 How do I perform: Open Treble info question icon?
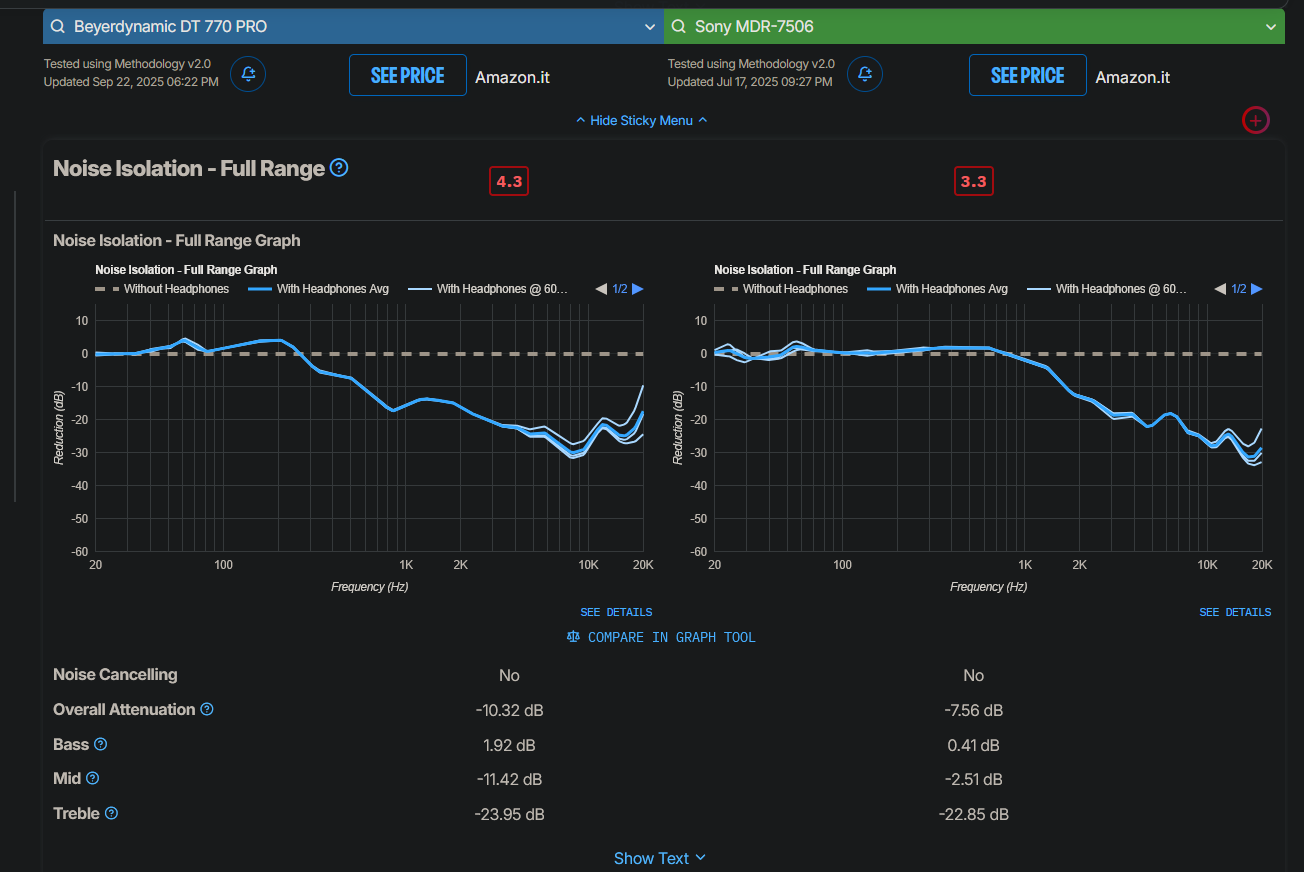click(x=111, y=813)
